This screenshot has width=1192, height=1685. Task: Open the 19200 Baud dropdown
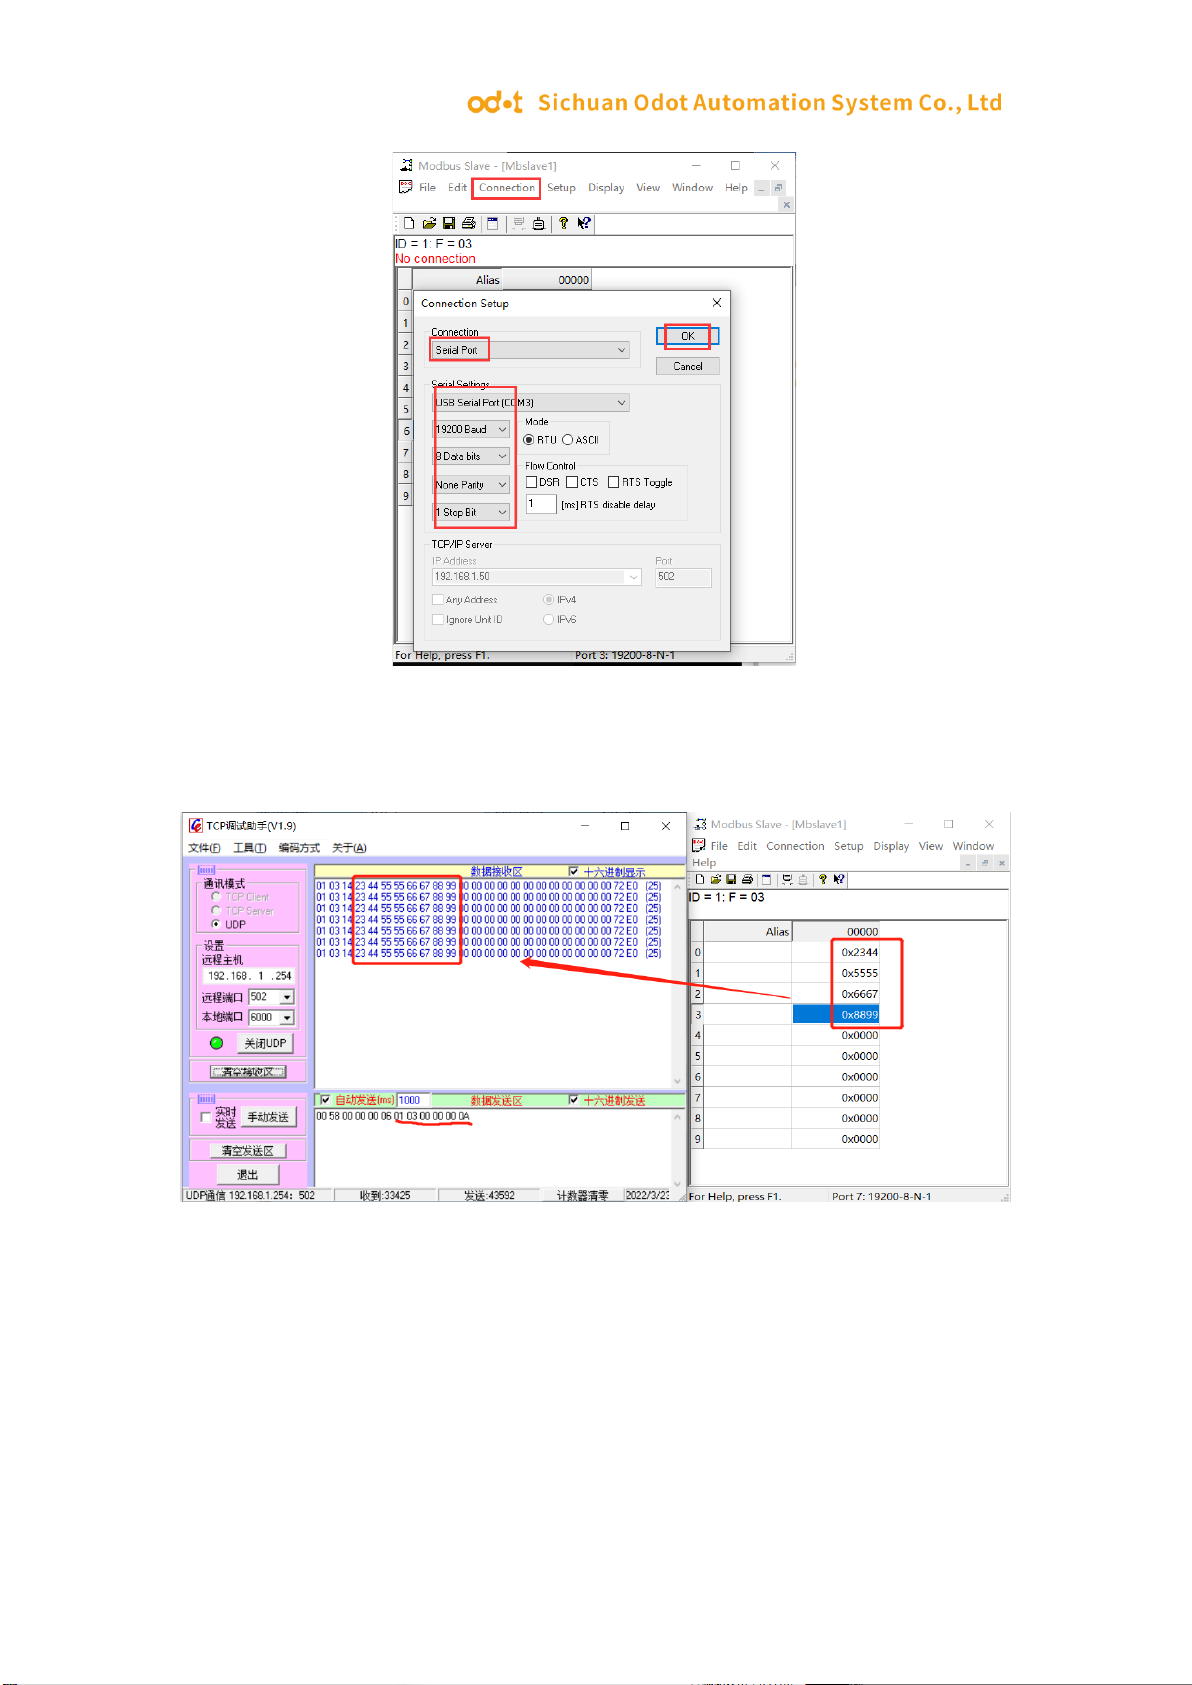pyautogui.click(x=472, y=429)
